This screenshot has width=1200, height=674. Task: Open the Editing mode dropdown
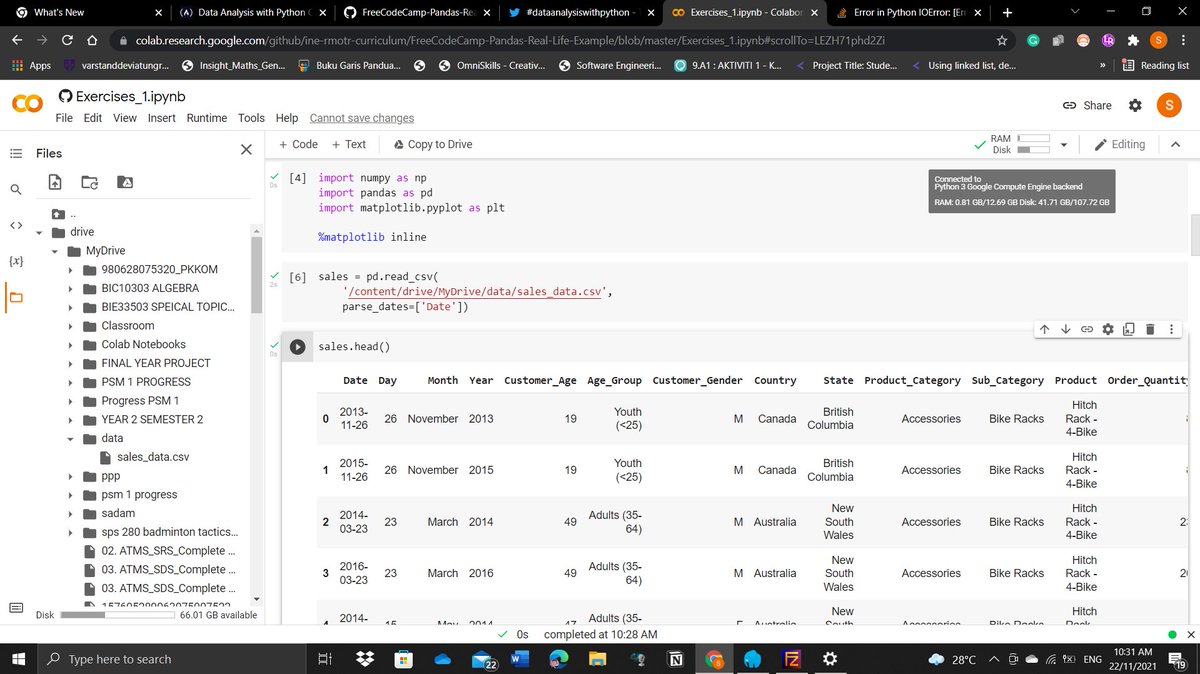[x=1120, y=145]
